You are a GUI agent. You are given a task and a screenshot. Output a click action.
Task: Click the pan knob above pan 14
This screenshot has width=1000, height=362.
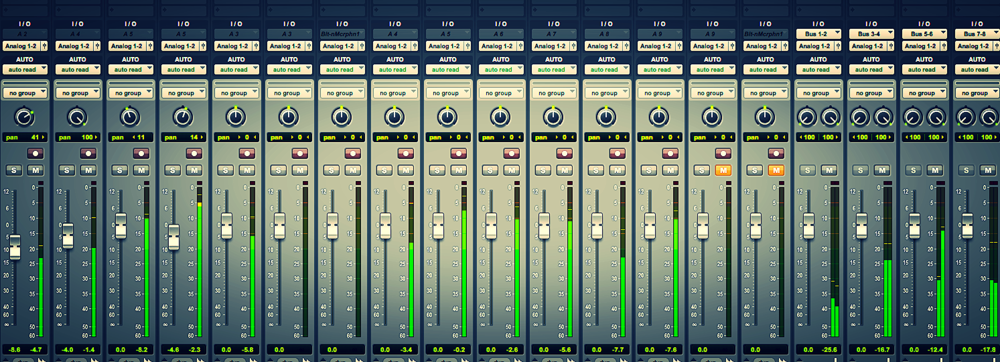183,117
